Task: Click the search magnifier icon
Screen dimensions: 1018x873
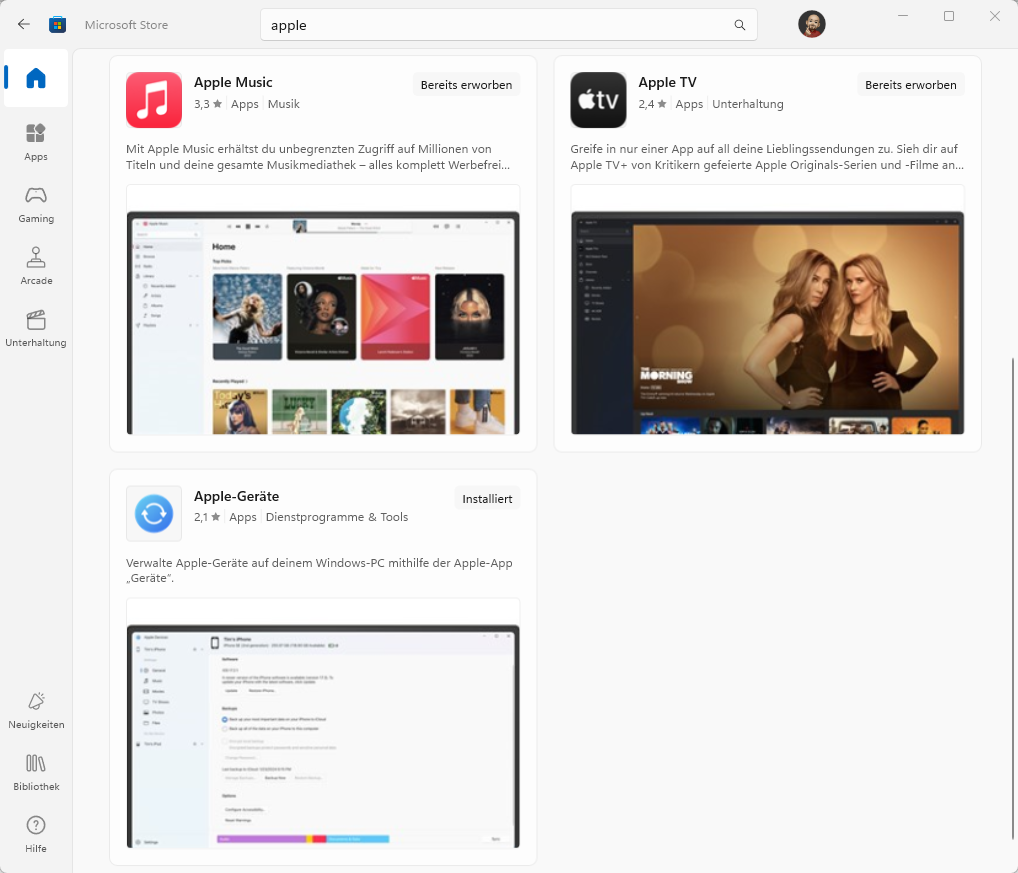Action: coord(739,25)
